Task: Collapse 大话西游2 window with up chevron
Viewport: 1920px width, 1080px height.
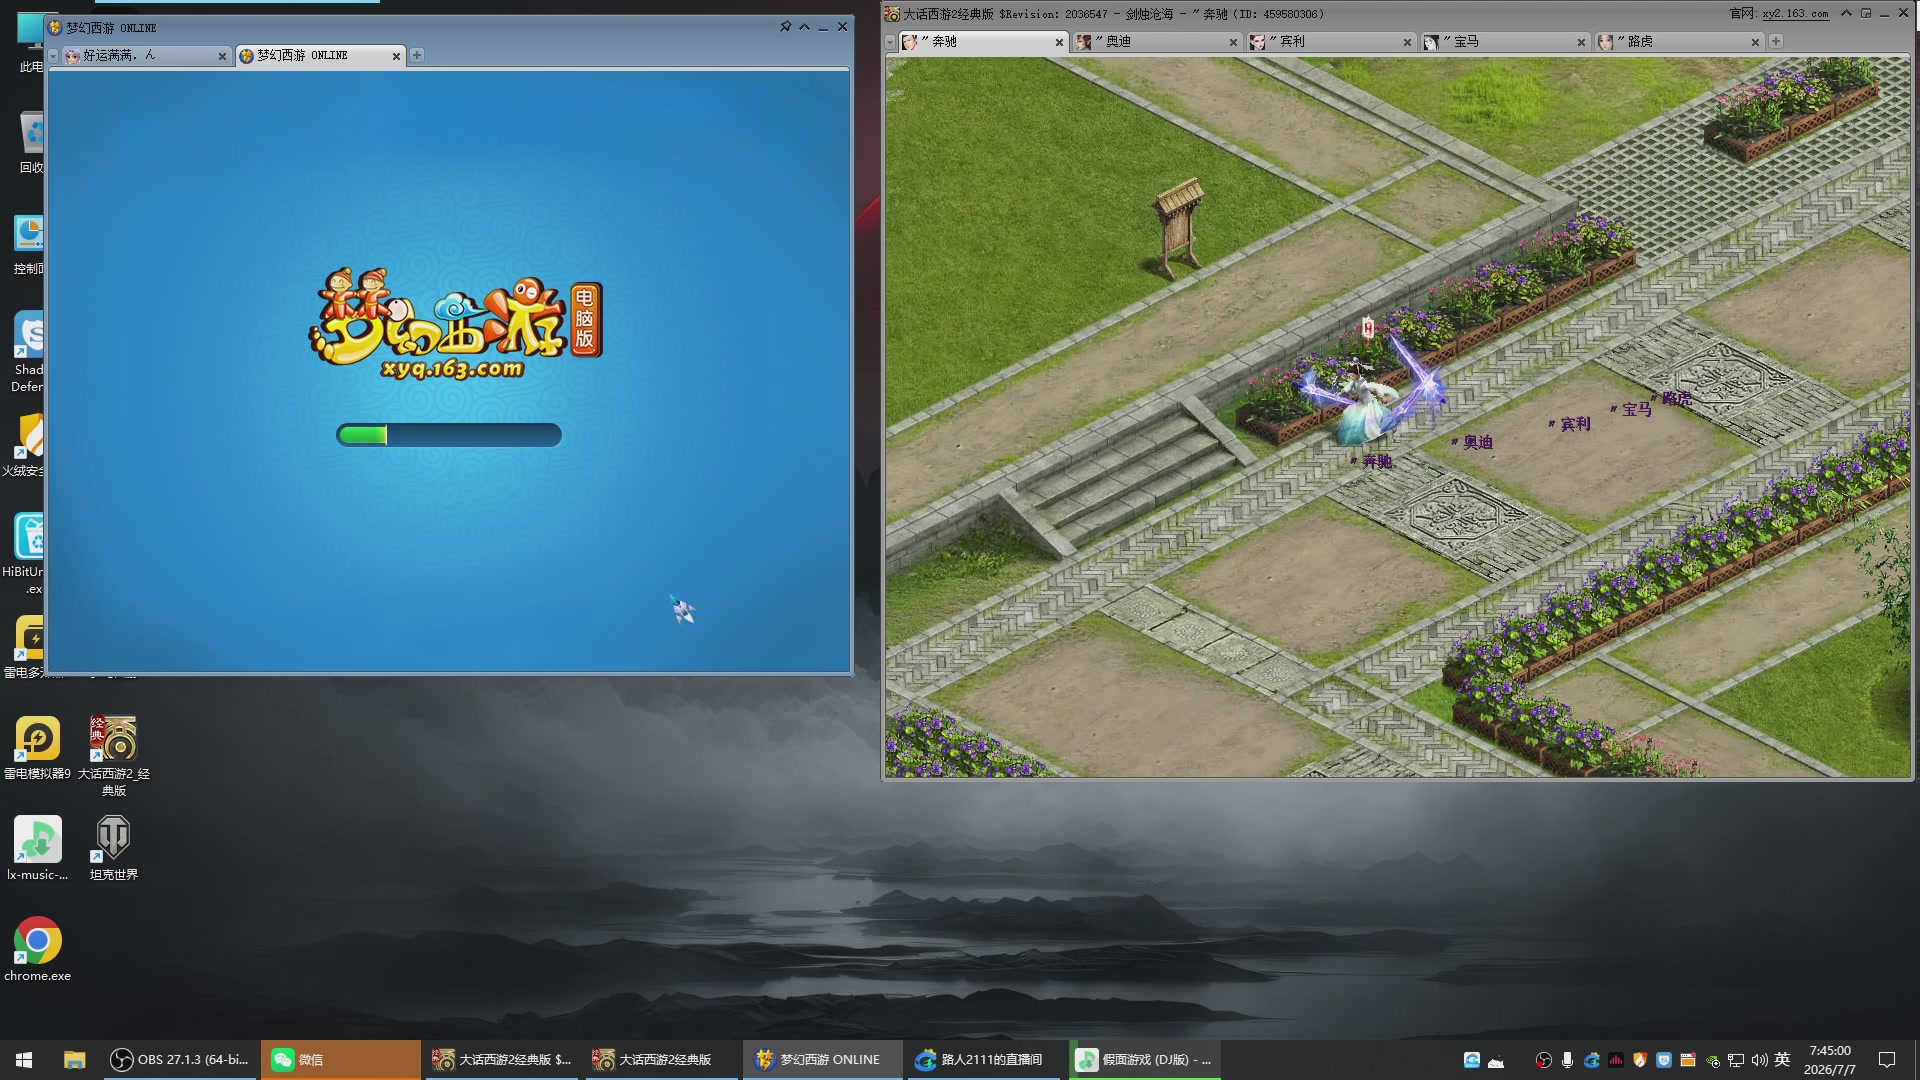Action: pyautogui.click(x=1846, y=13)
